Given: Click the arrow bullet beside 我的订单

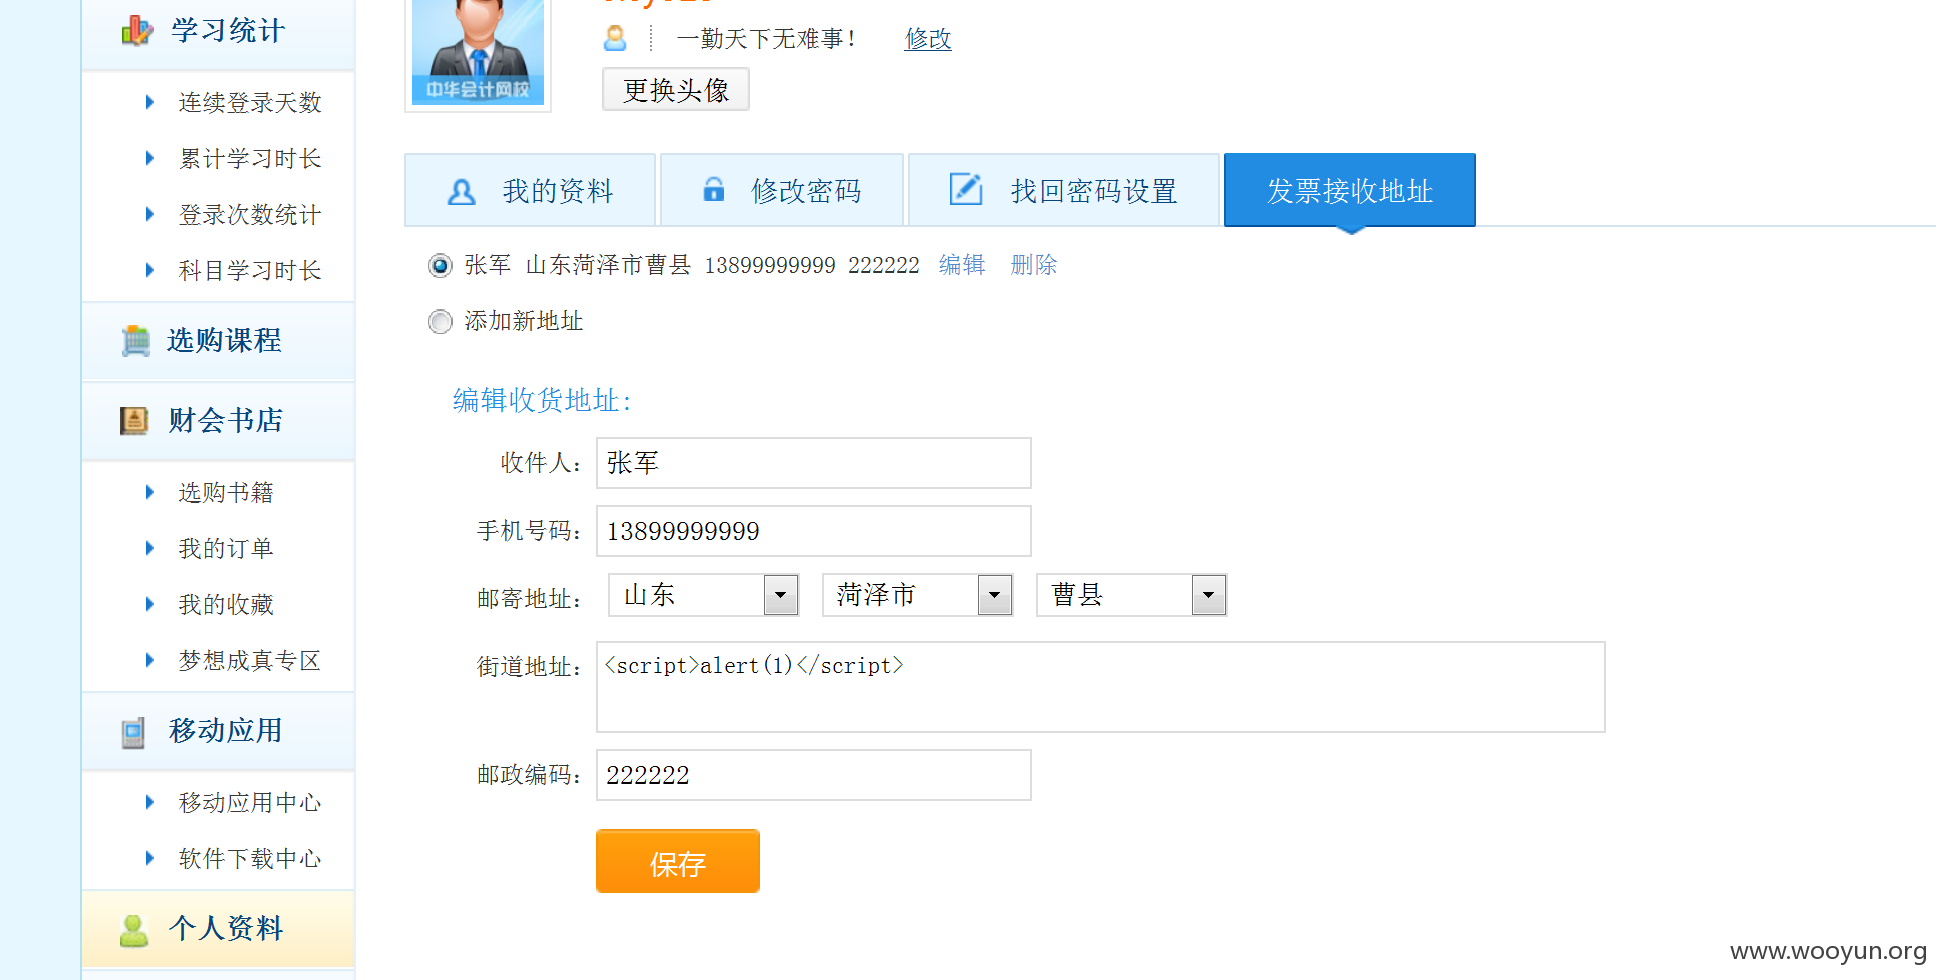Looking at the screenshot, I should [x=149, y=548].
